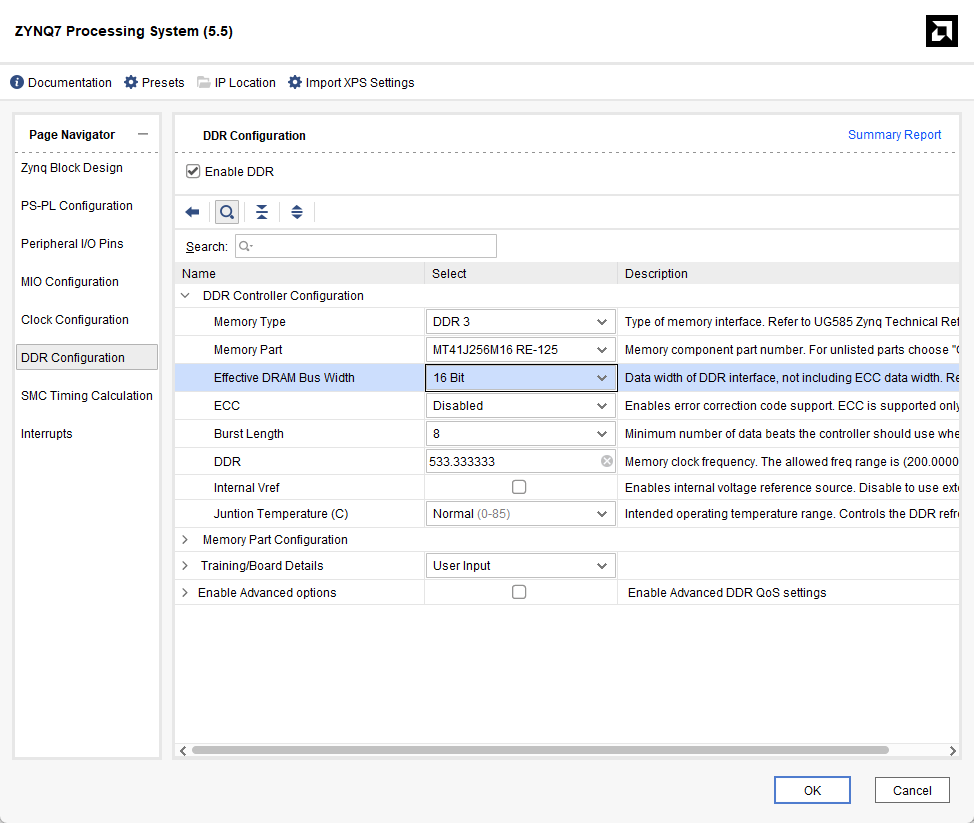Uncheck the Enable DDR checkbox
974x823 pixels.
tap(193, 171)
